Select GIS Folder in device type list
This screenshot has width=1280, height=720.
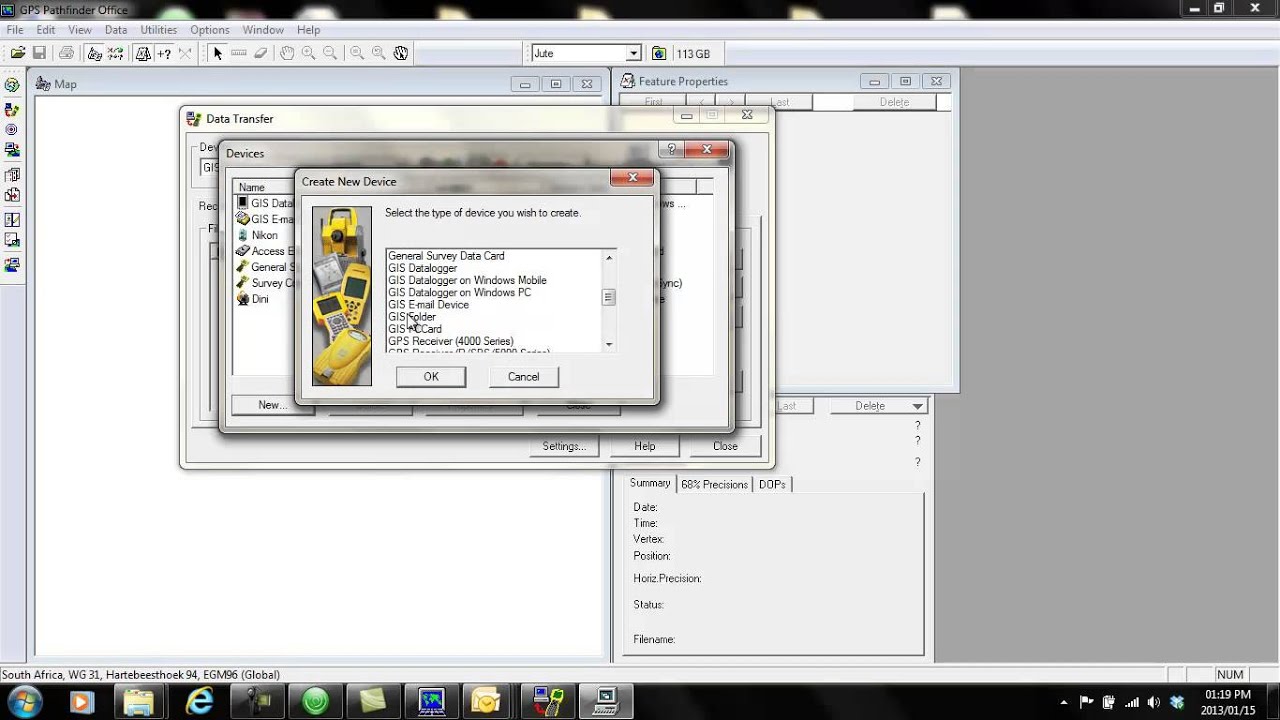click(412, 317)
